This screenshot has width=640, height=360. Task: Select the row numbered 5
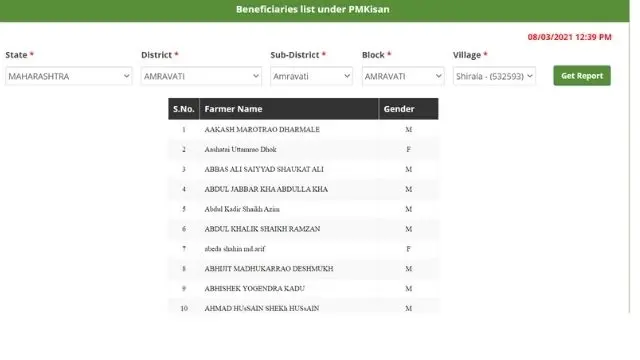[x=304, y=209]
